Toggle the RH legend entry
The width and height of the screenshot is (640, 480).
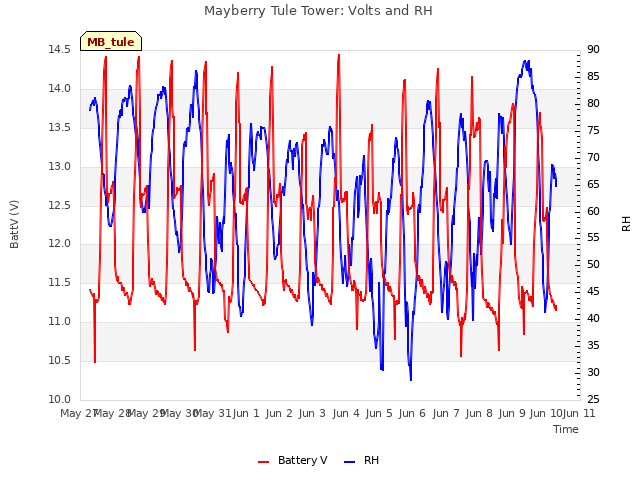362,460
